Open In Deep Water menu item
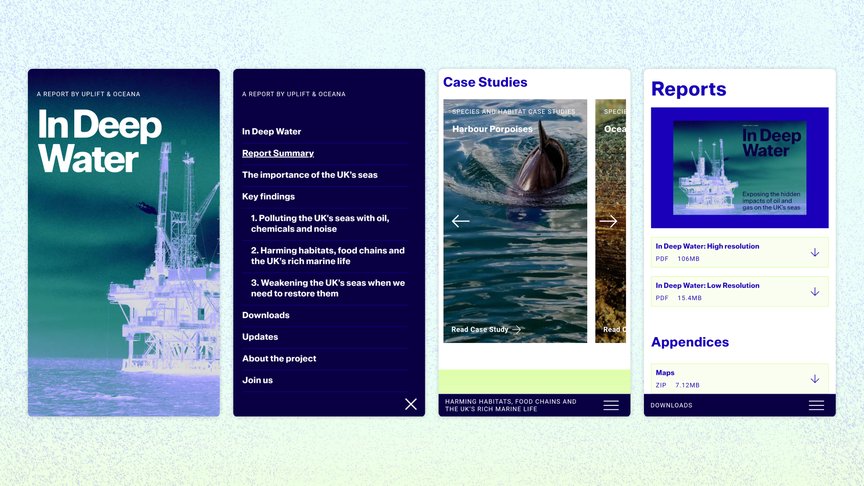Screen dimensions: 864x486 pyautogui.click(x=272, y=132)
